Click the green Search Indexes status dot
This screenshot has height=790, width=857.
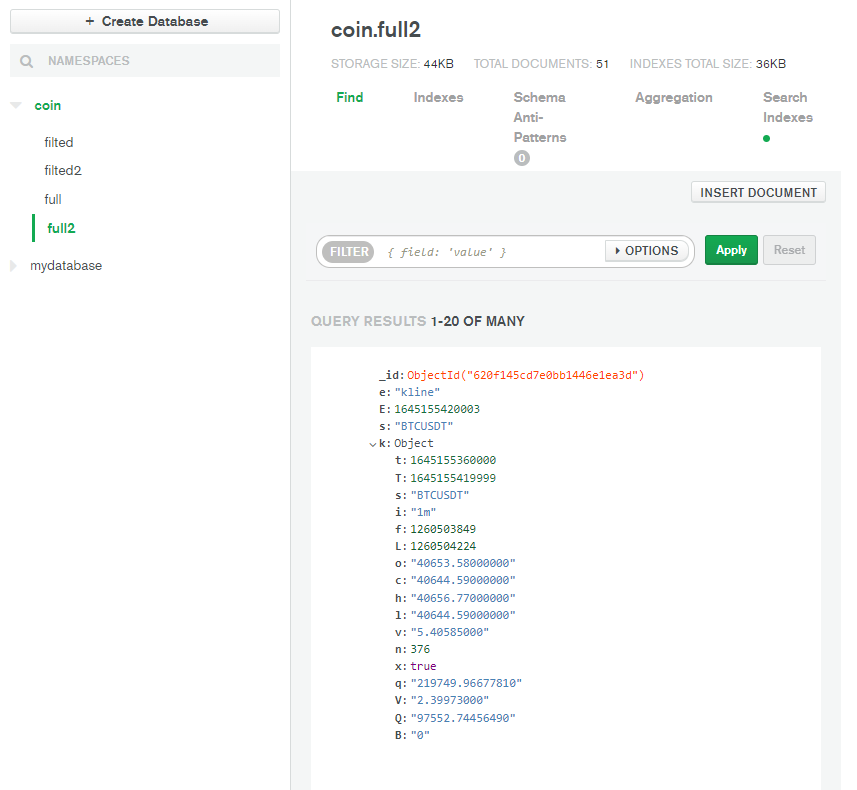(x=766, y=138)
